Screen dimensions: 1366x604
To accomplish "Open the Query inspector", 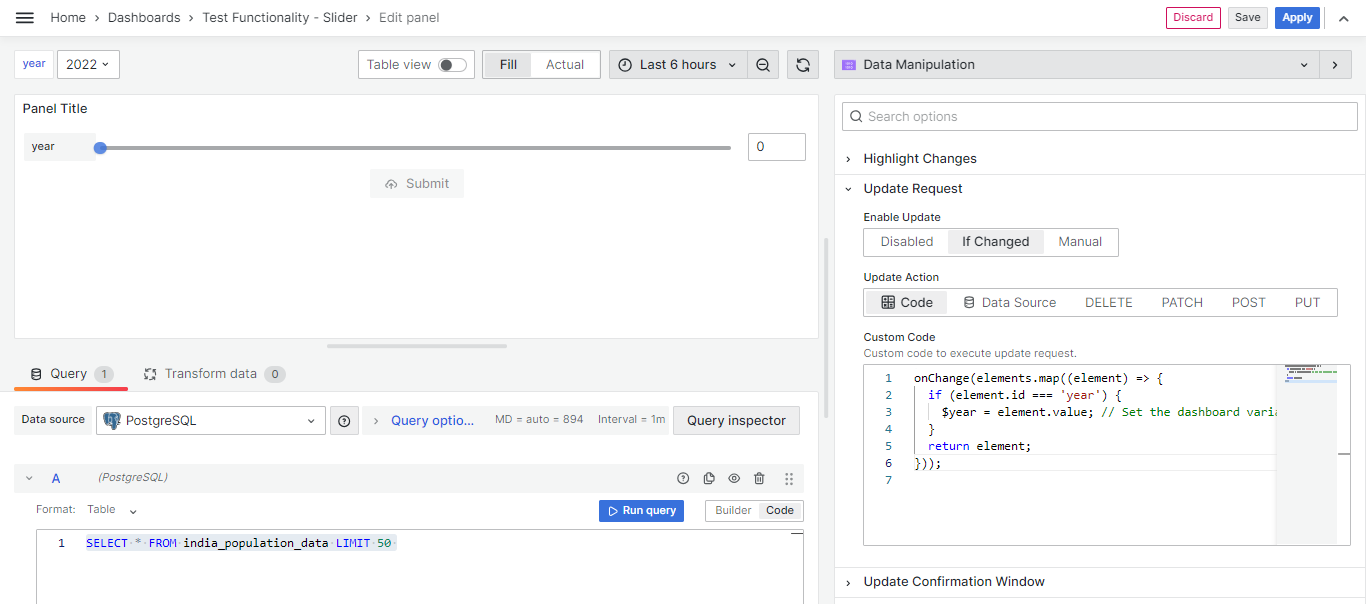I will (737, 421).
